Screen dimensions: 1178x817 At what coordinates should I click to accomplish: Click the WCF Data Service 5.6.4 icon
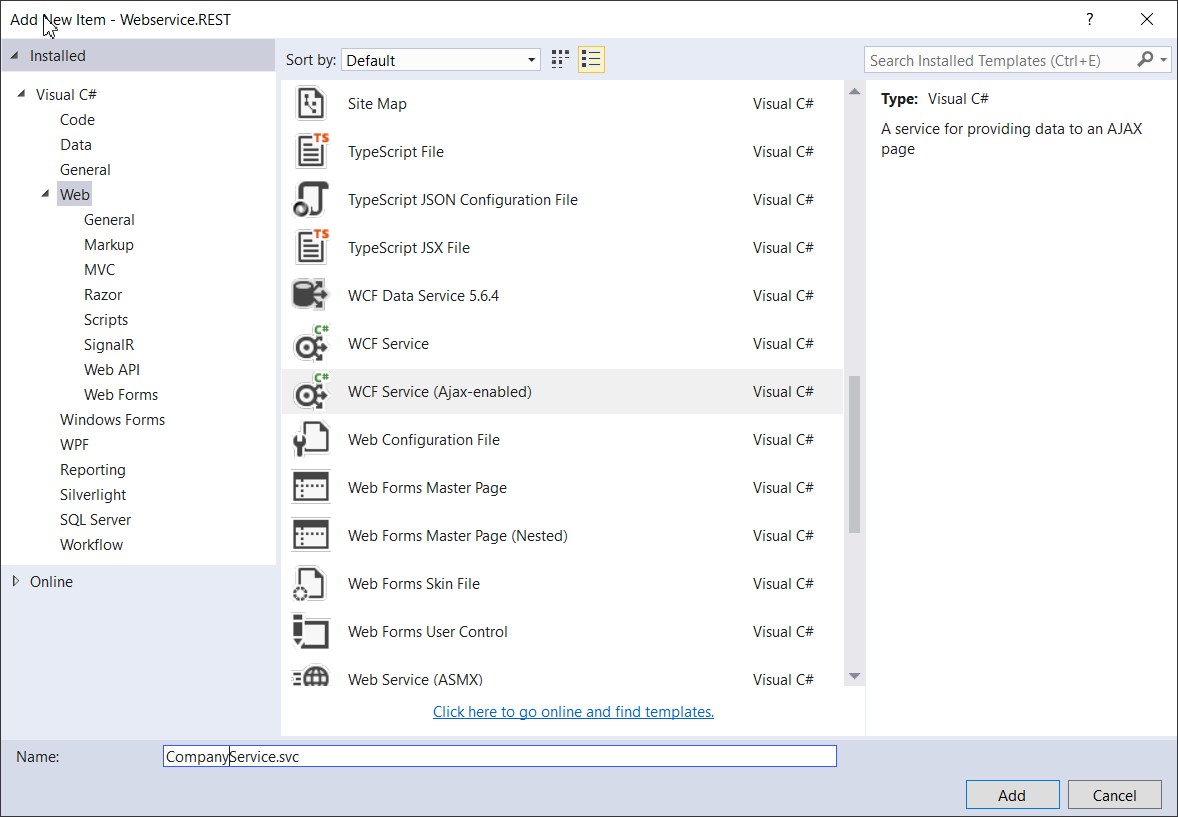(310, 295)
